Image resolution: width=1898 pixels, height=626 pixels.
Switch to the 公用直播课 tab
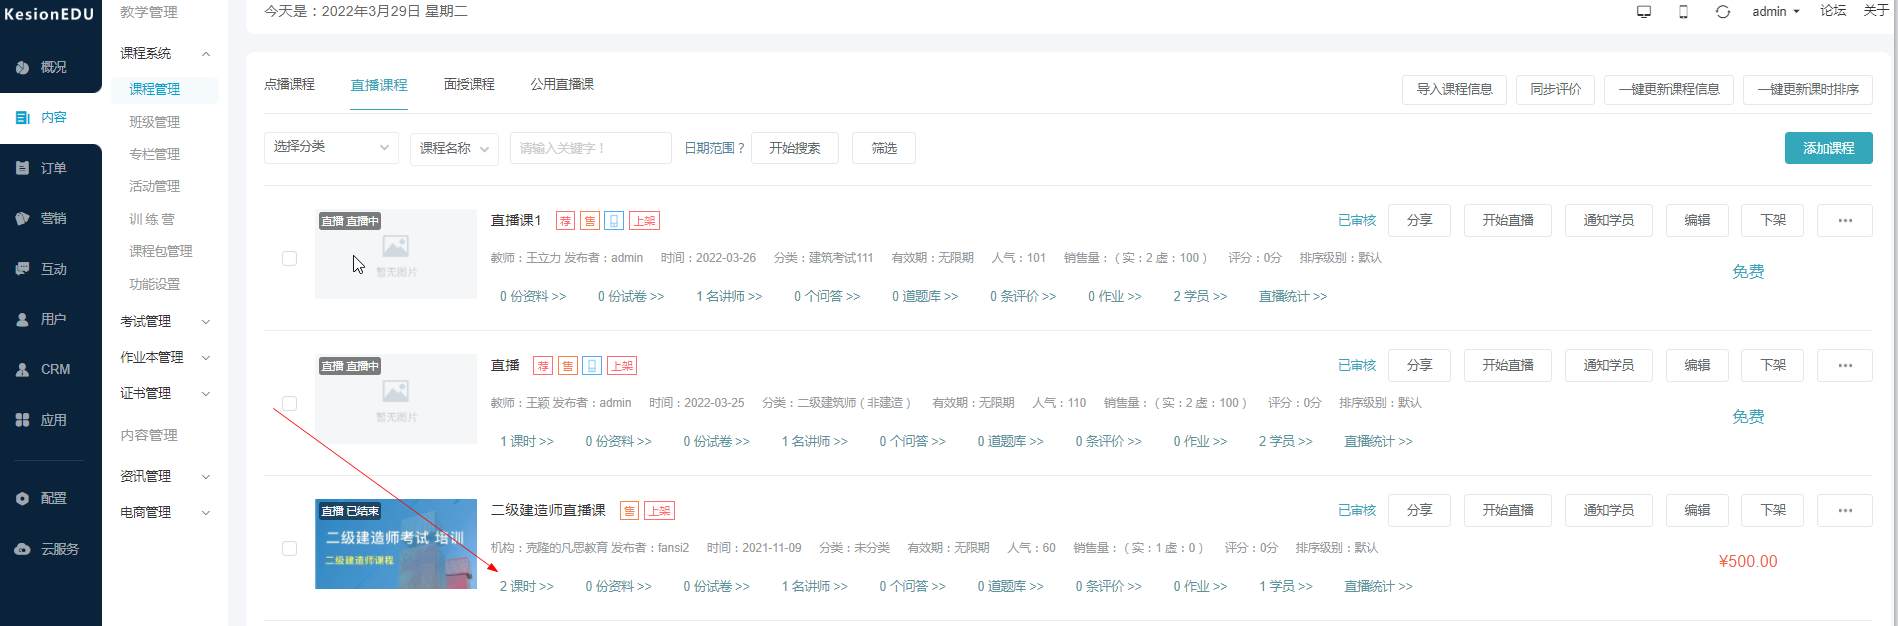(562, 84)
